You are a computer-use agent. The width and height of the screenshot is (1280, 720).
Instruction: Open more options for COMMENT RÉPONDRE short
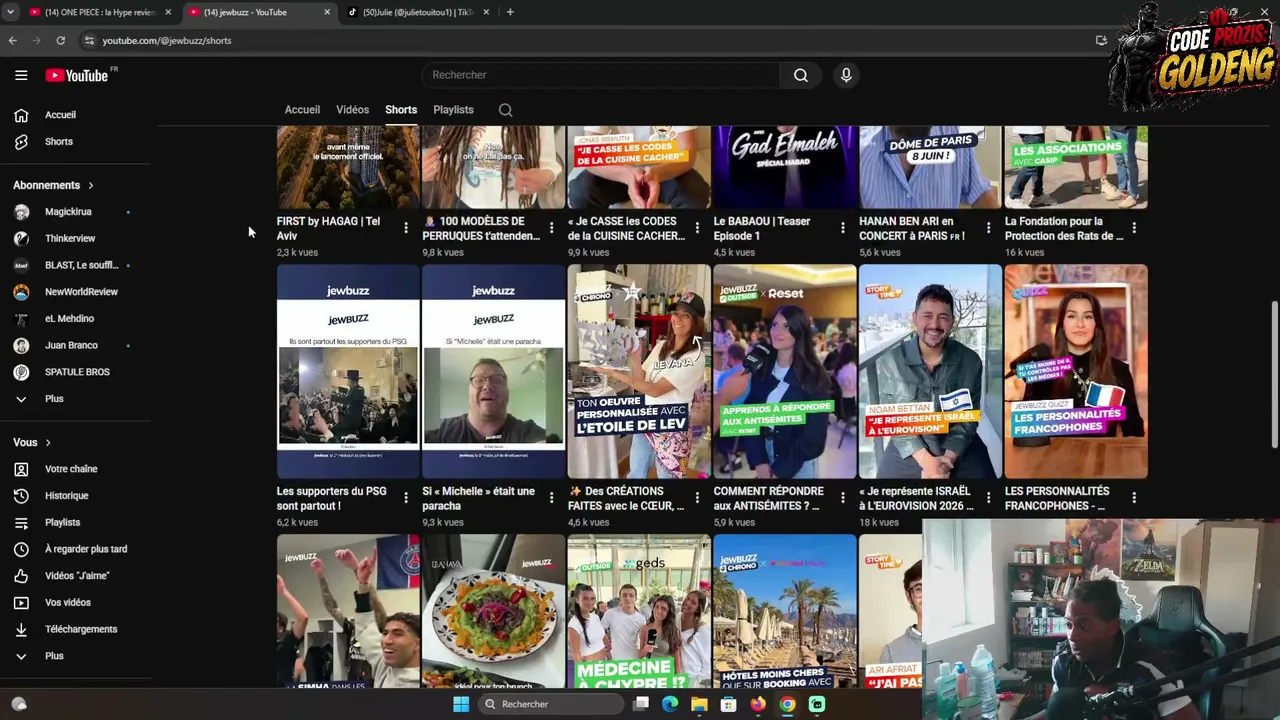pos(842,498)
